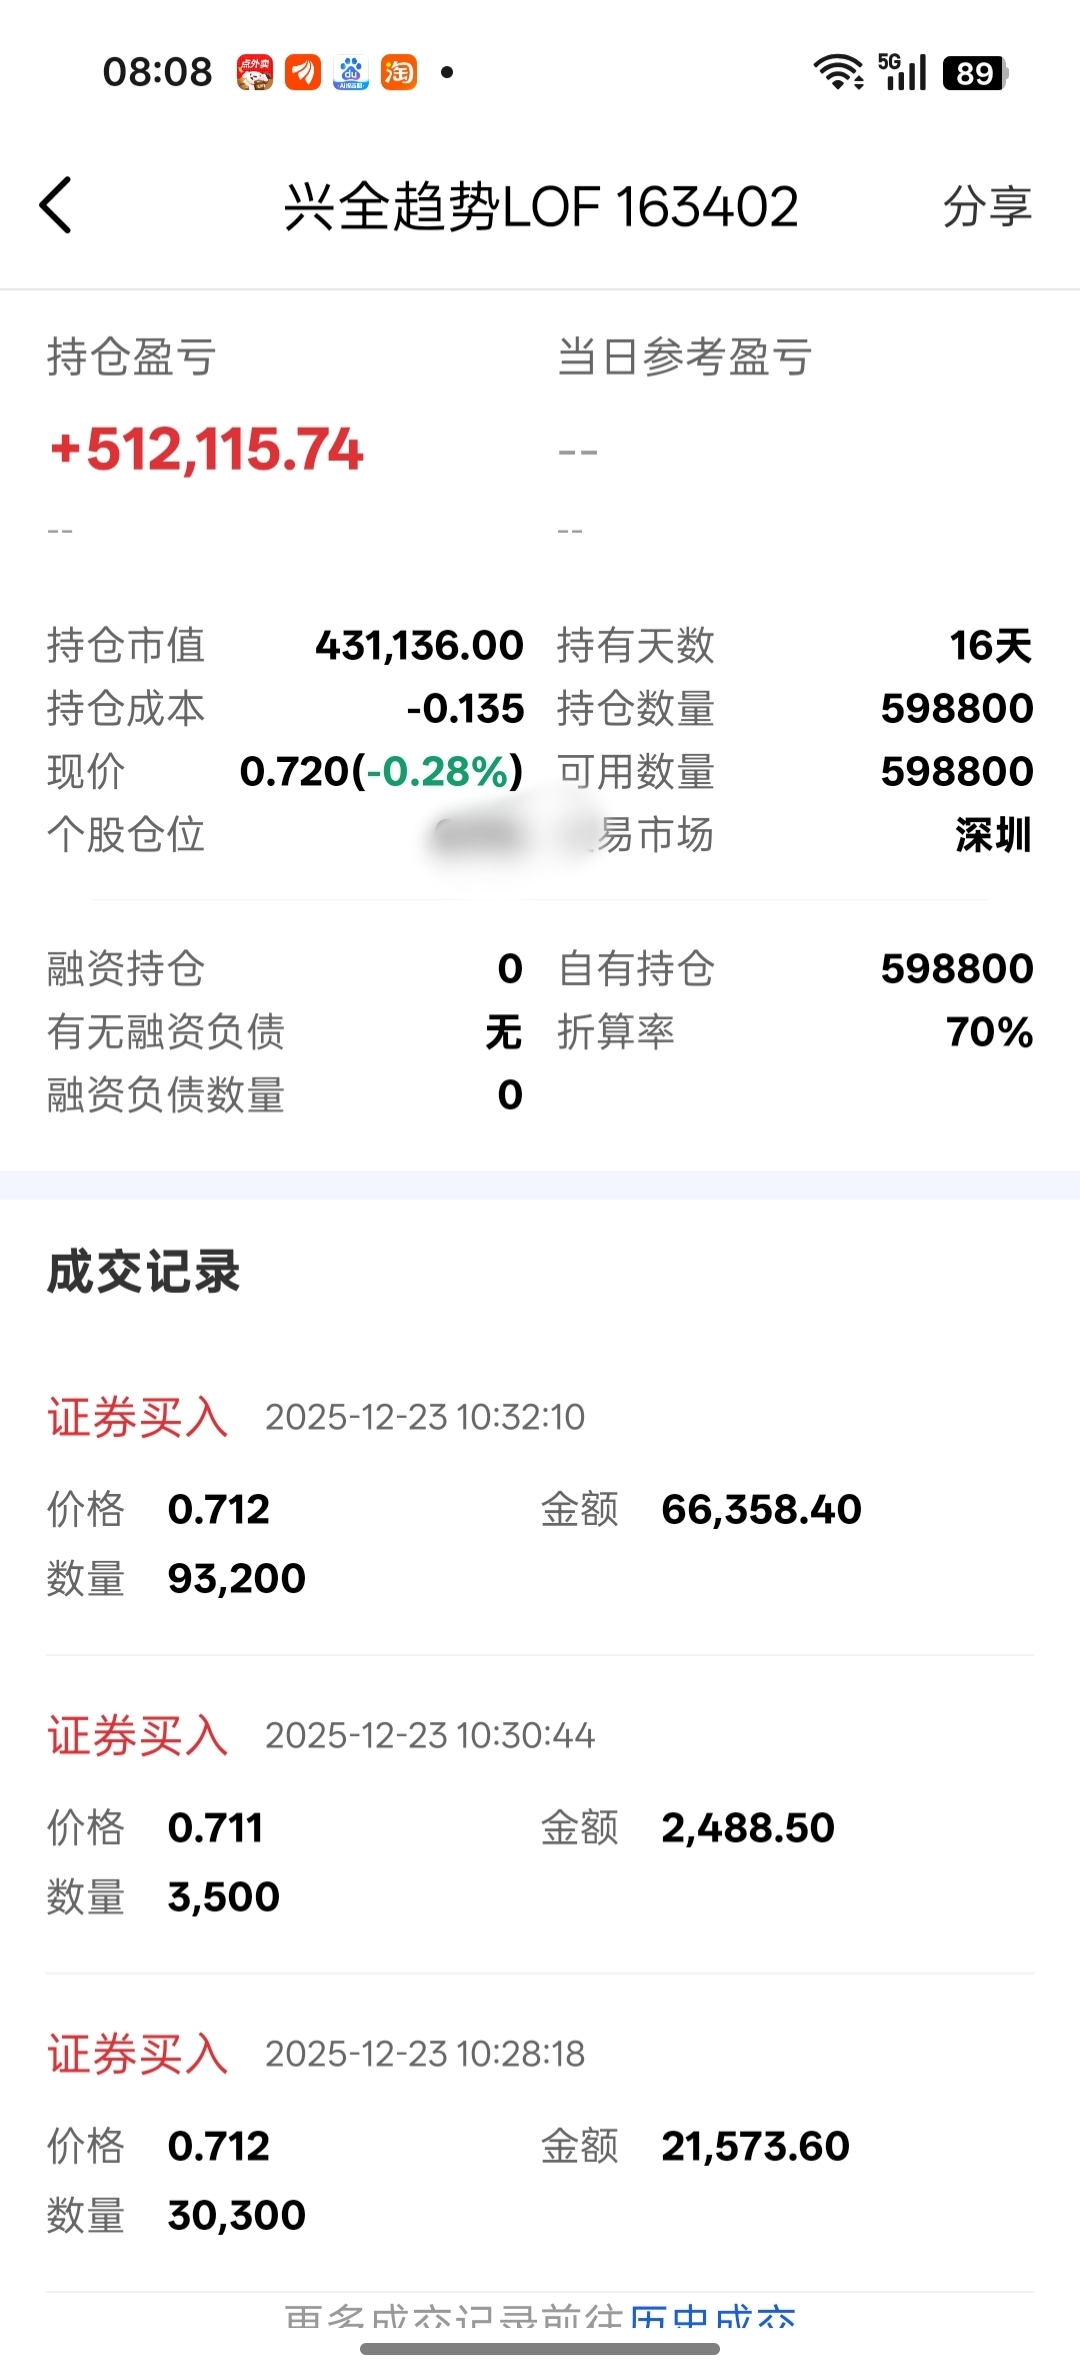Open the 历史成交 history link
This screenshot has height=2376, width=1080.
pos(713,2316)
